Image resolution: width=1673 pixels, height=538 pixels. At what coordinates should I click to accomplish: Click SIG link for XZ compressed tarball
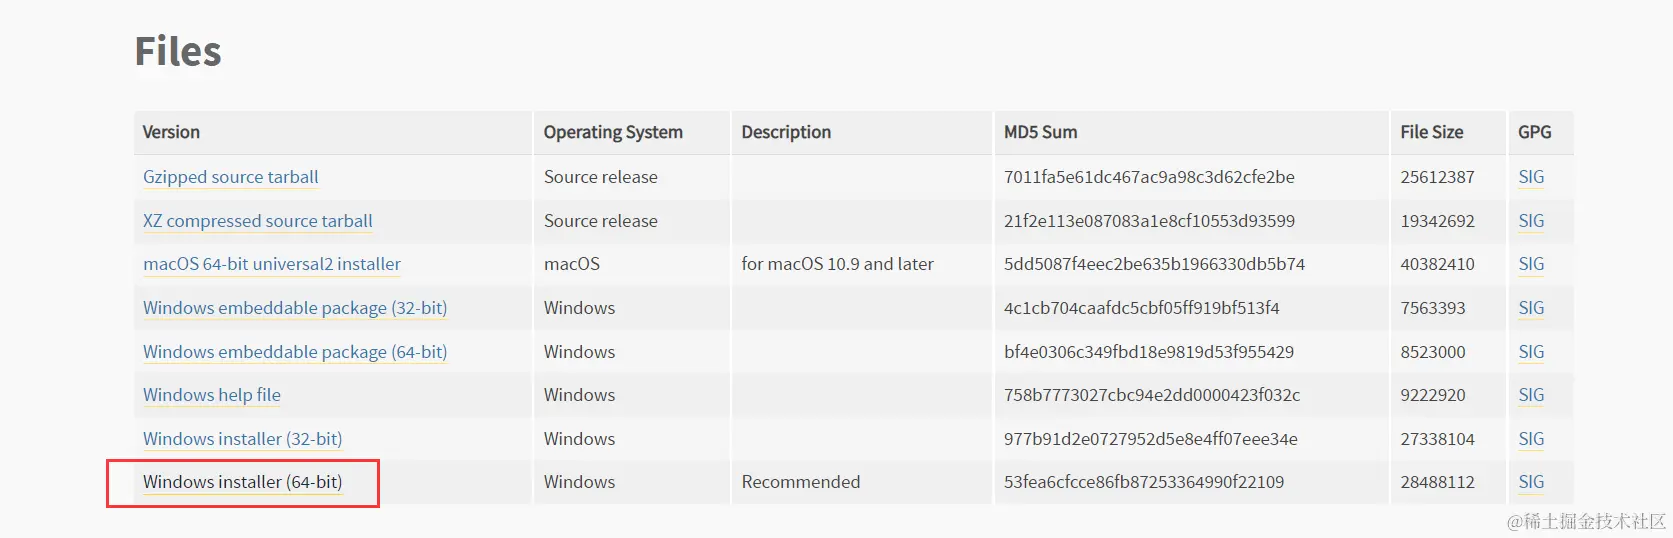[x=1530, y=221]
